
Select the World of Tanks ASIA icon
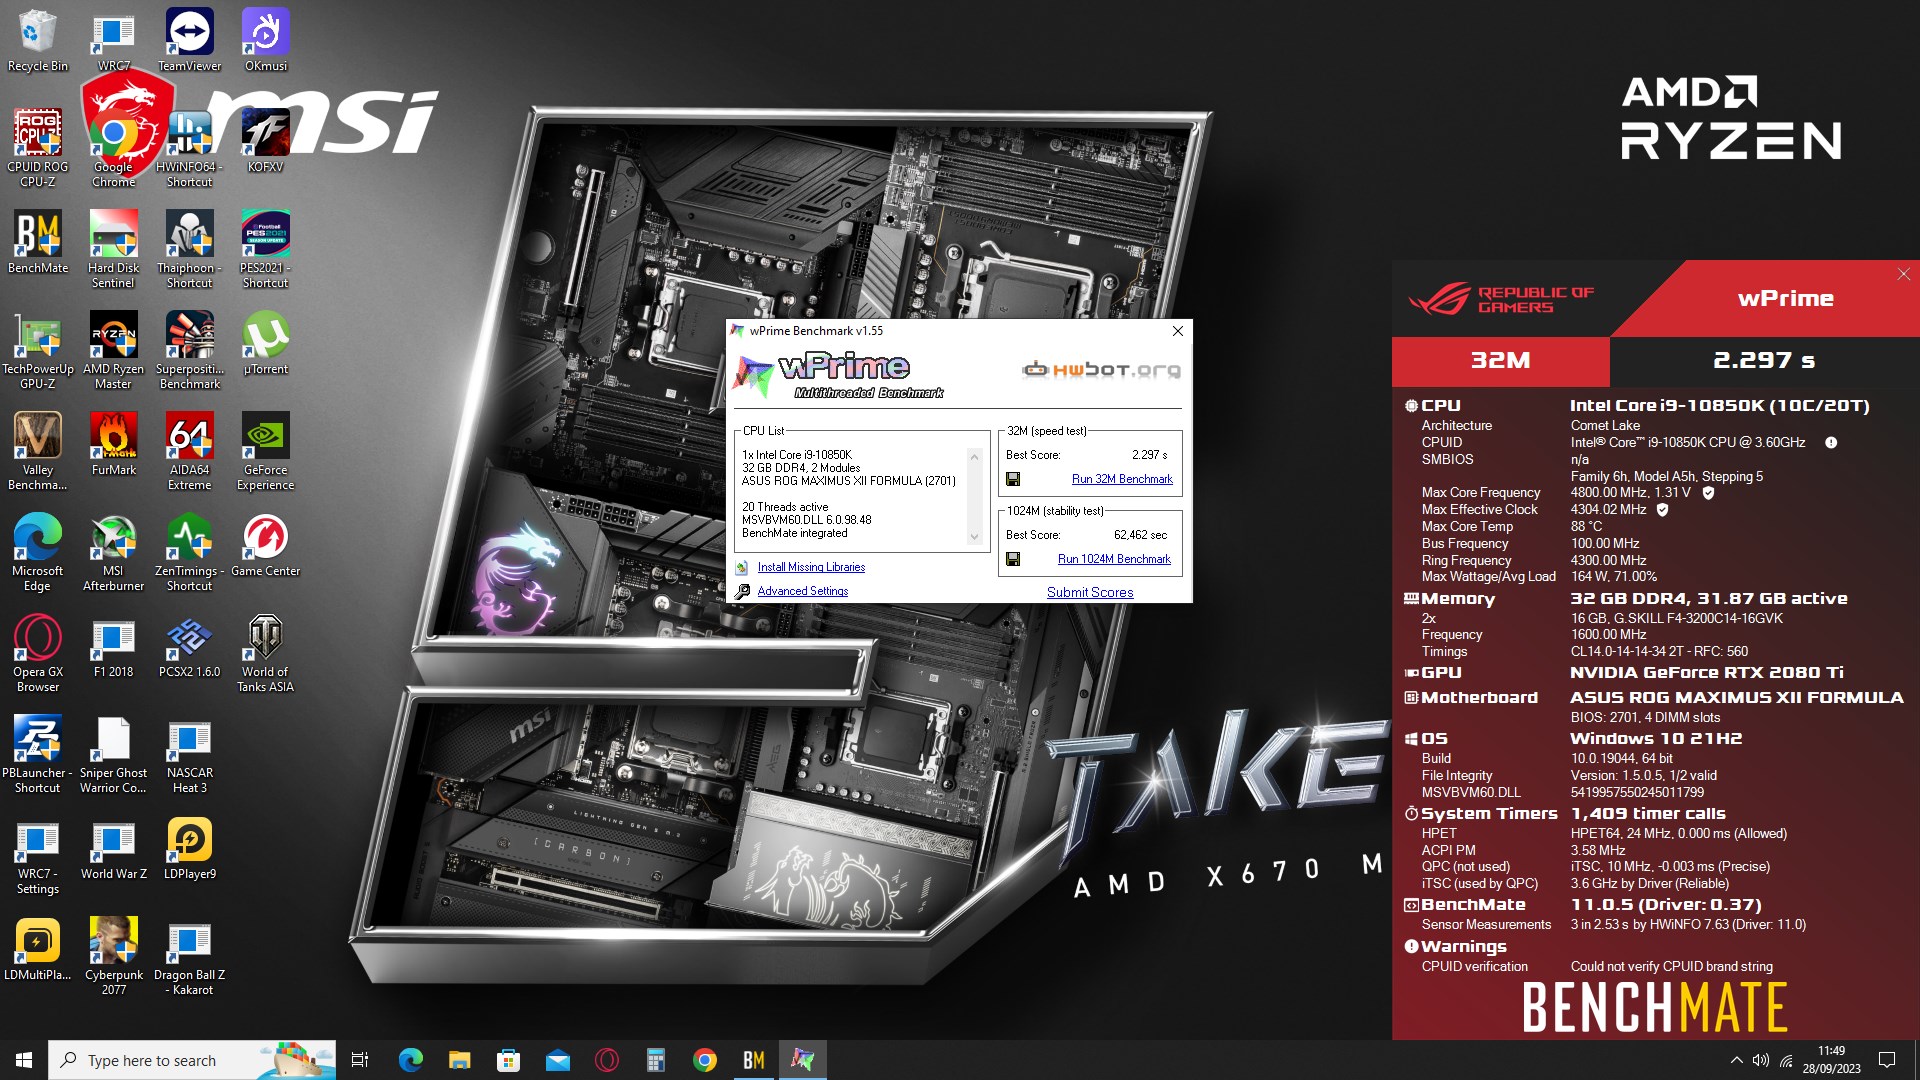pos(266,653)
